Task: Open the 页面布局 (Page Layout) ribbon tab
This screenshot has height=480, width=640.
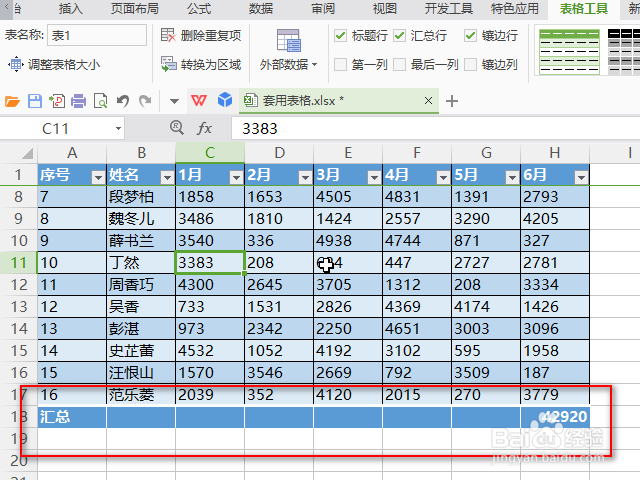Action: pos(135,8)
